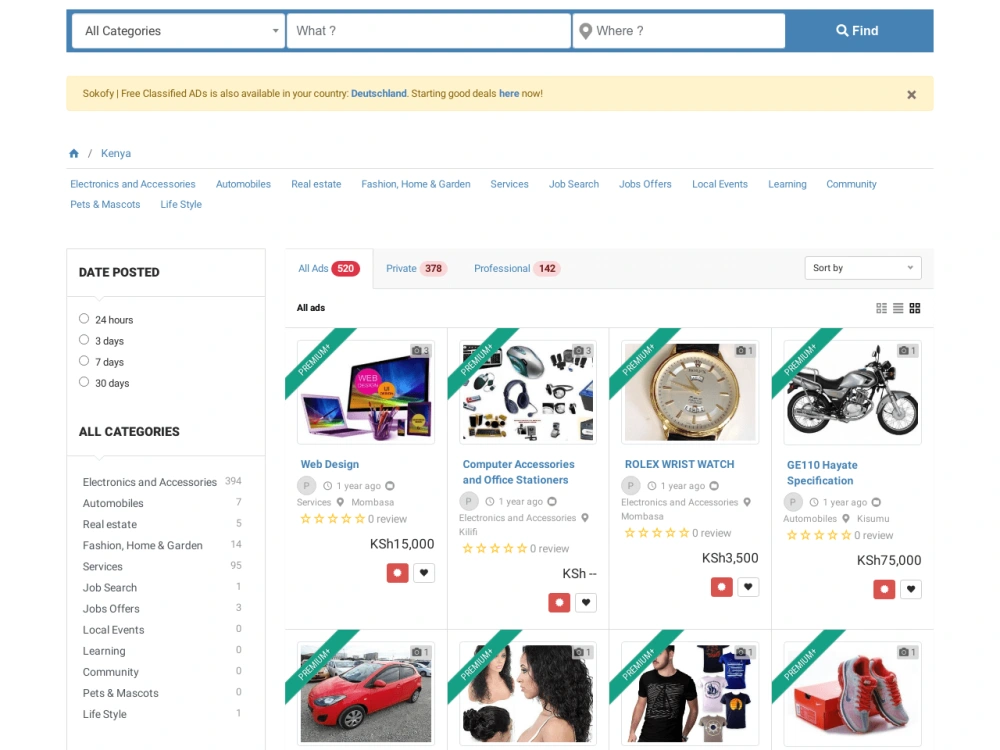Open Automobiles in top category menu

tap(243, 184)
